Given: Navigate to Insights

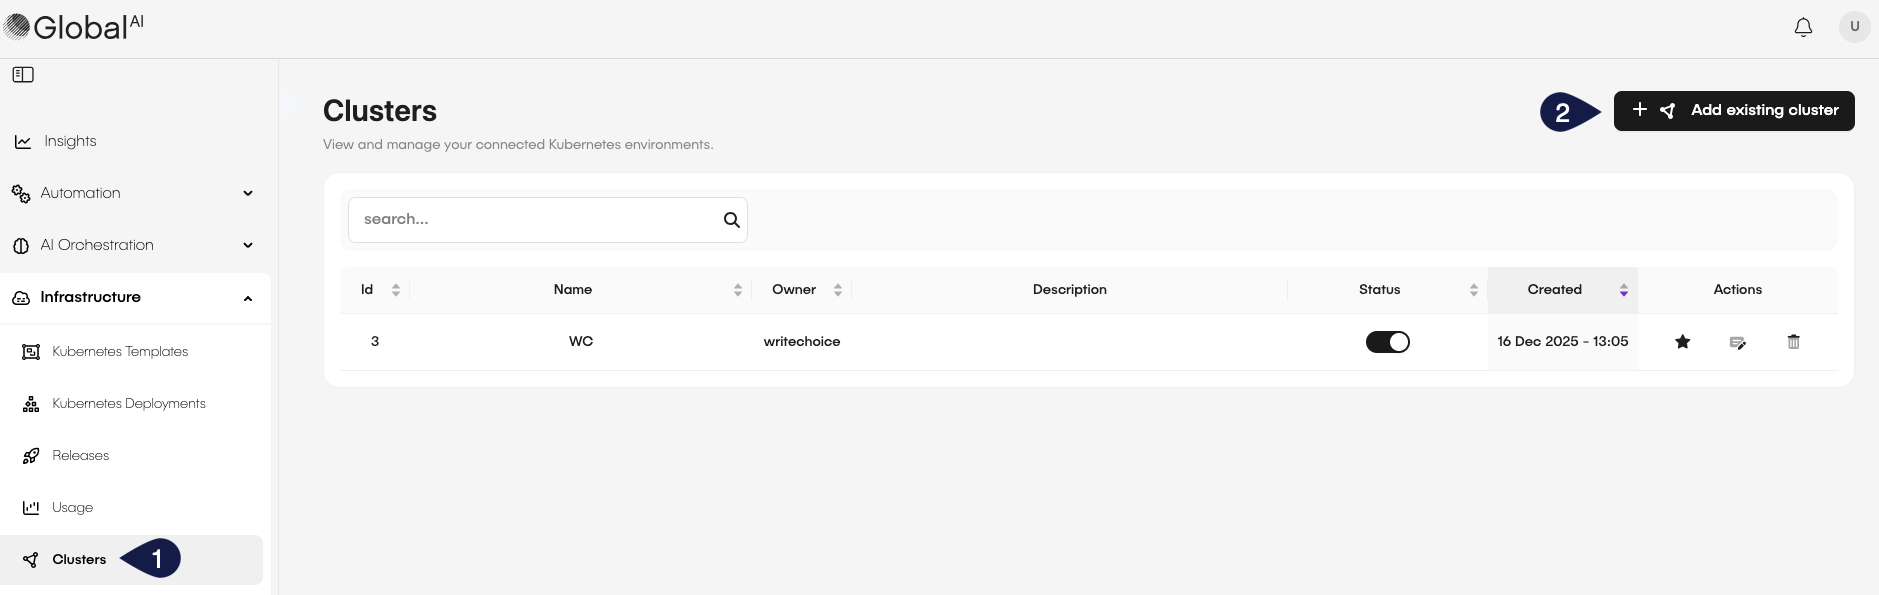Looking at the screenshot, I should pos(70,141).
